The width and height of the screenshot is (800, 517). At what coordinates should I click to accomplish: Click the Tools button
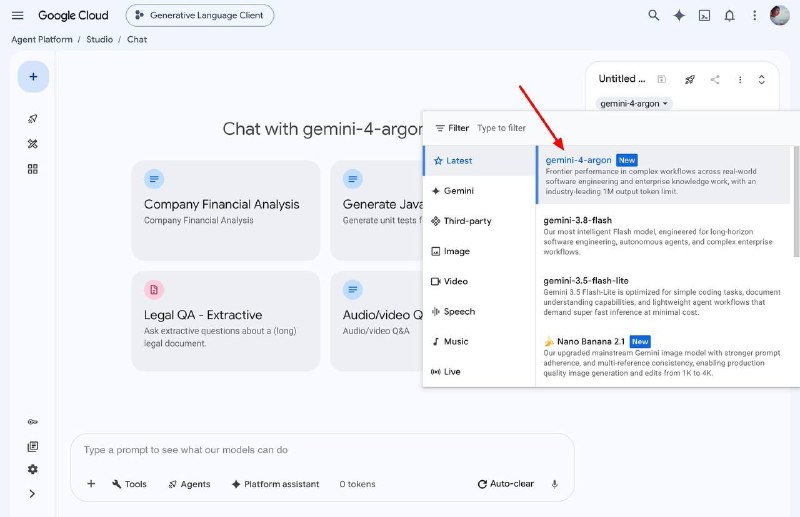[129, 484]
